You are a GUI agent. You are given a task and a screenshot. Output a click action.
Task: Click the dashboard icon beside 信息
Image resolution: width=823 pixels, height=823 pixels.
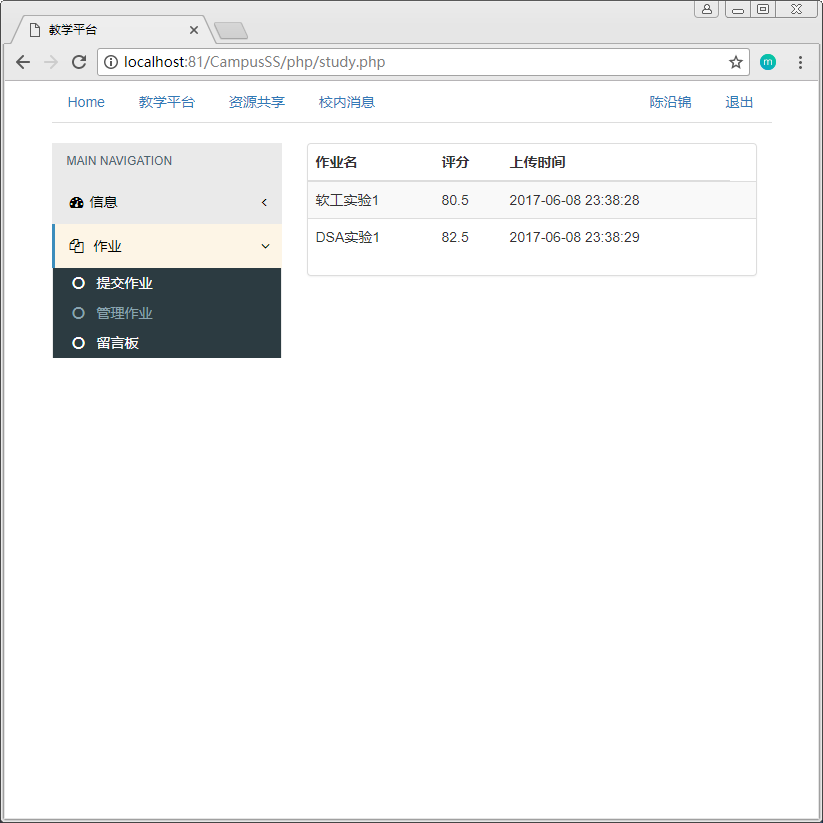tap(76, 202)
